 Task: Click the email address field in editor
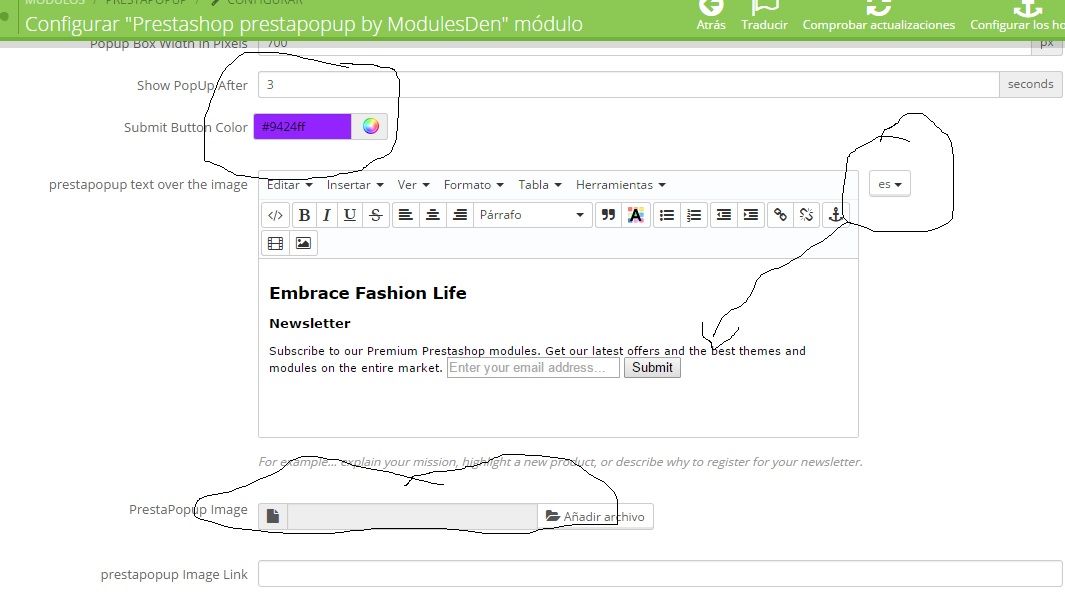coord(533,367)
